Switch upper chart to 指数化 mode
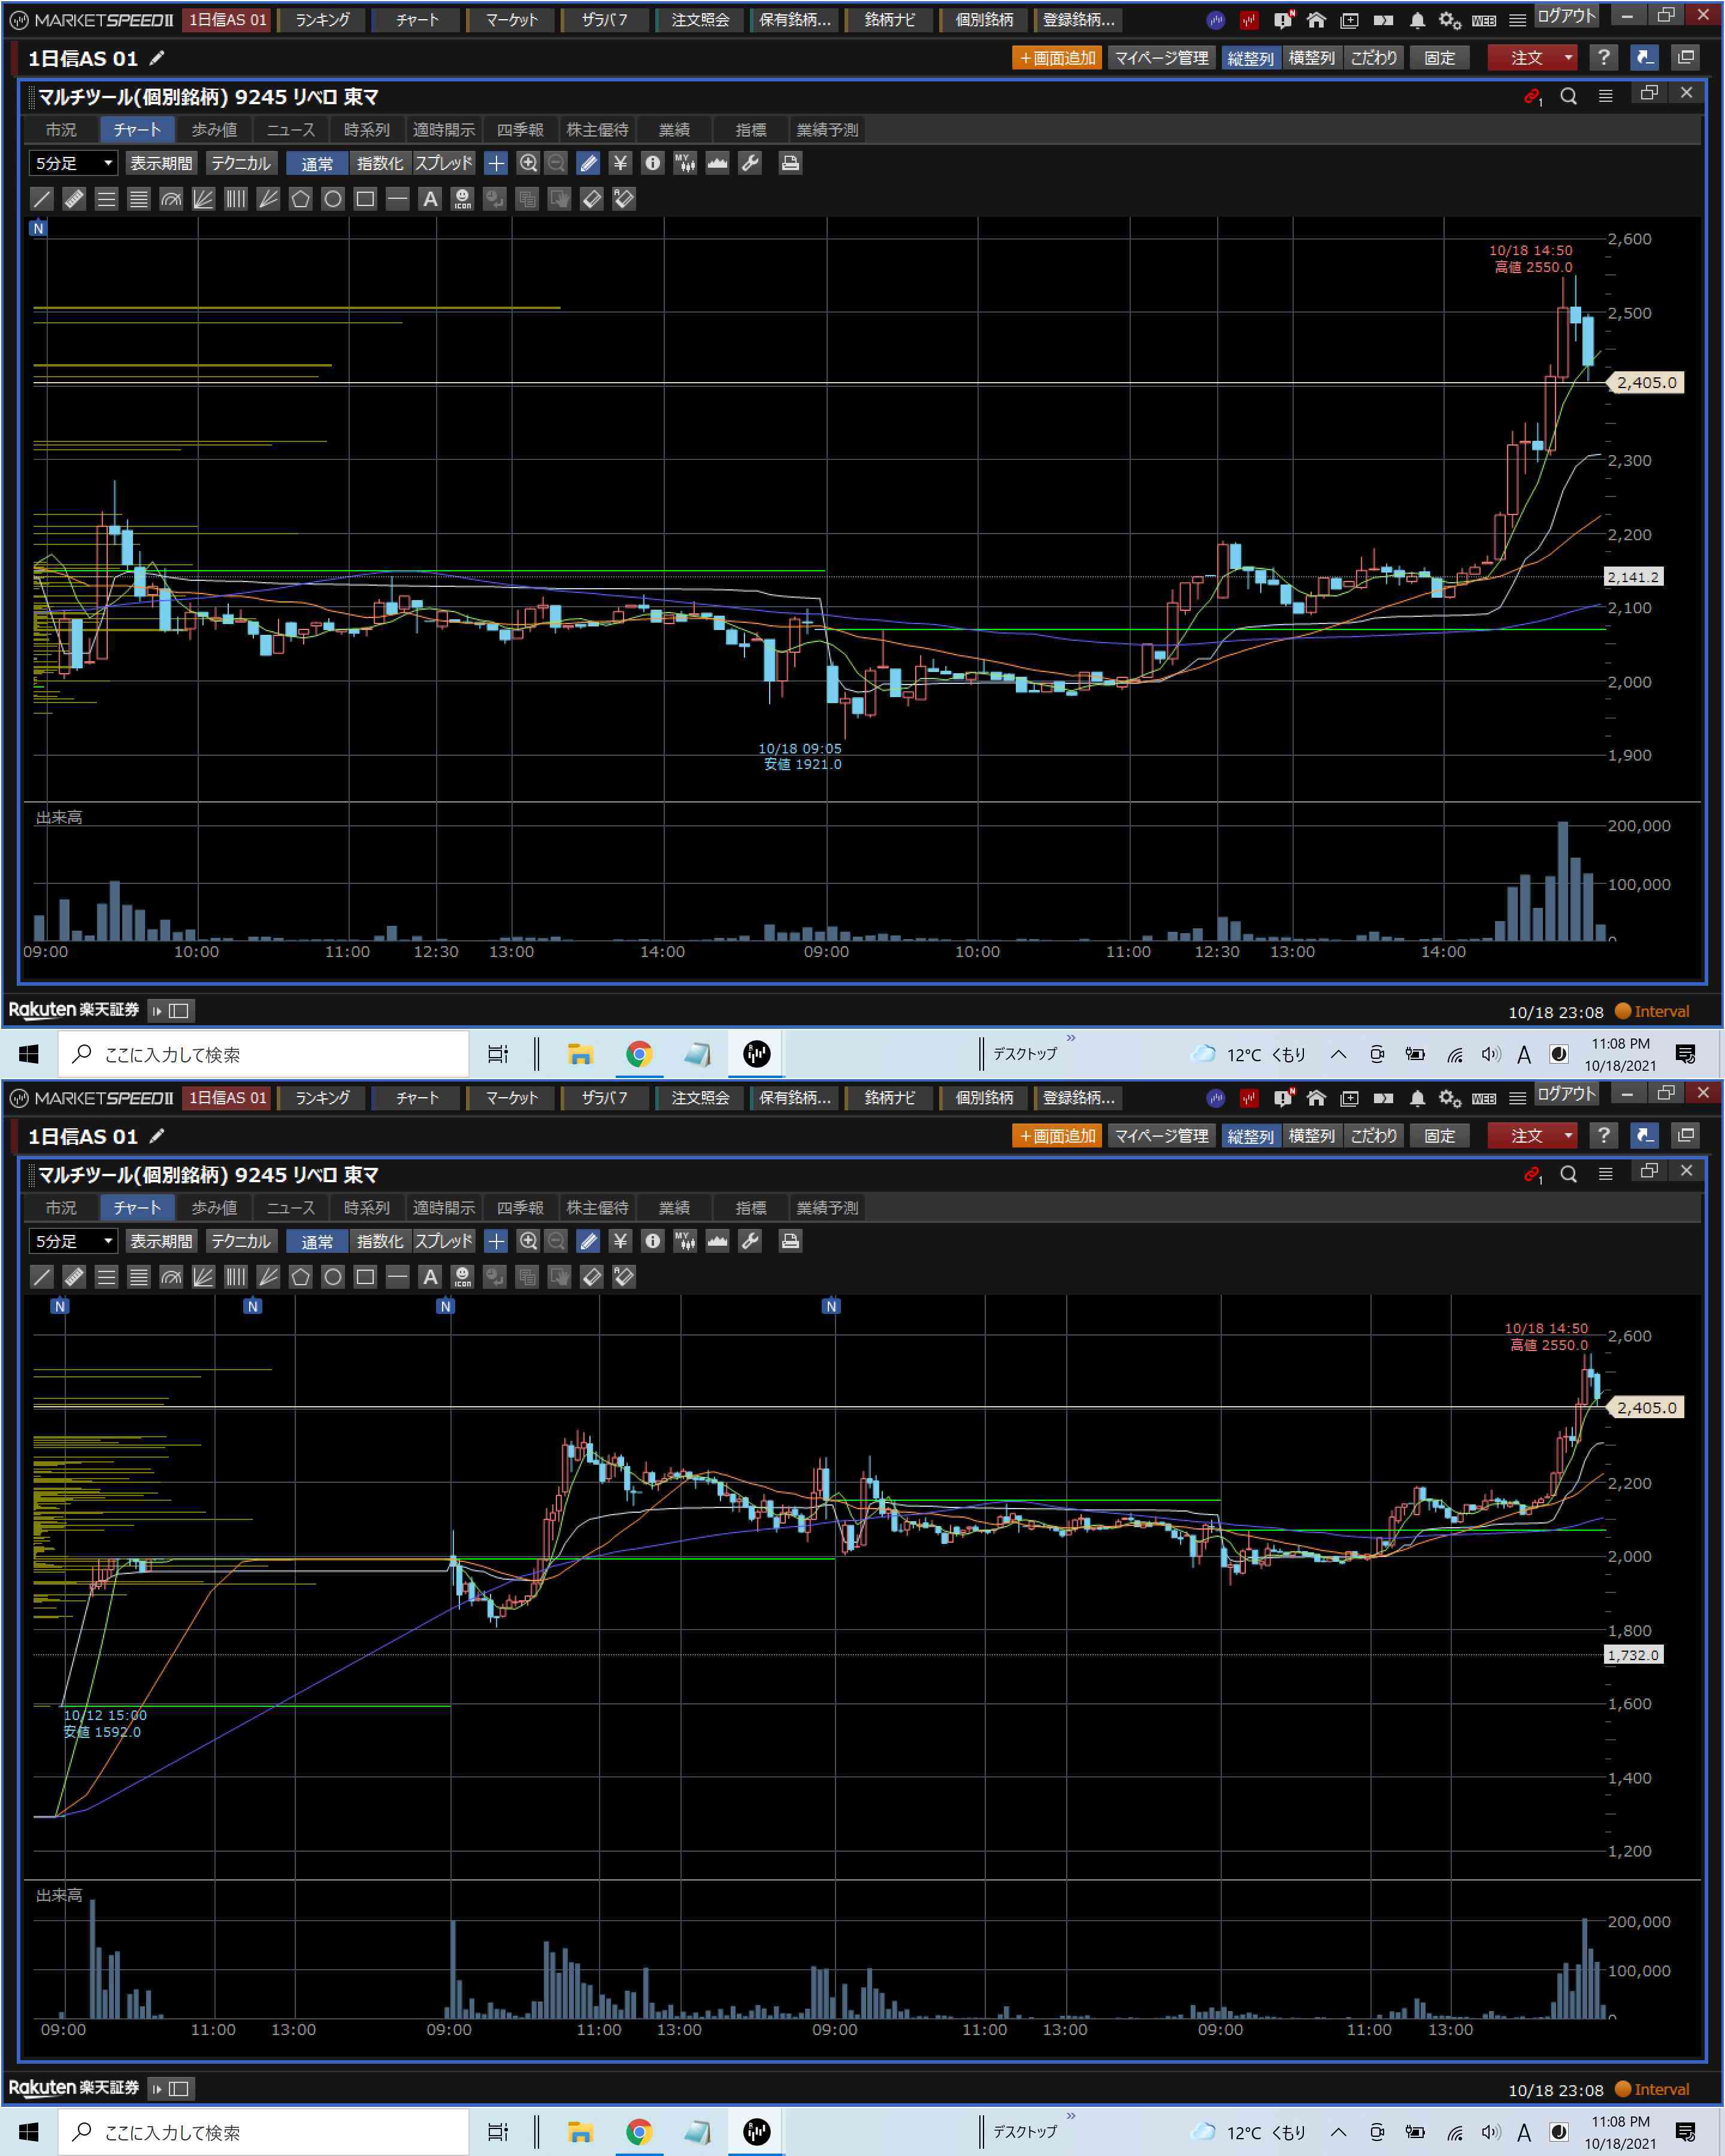 [380, 163]
